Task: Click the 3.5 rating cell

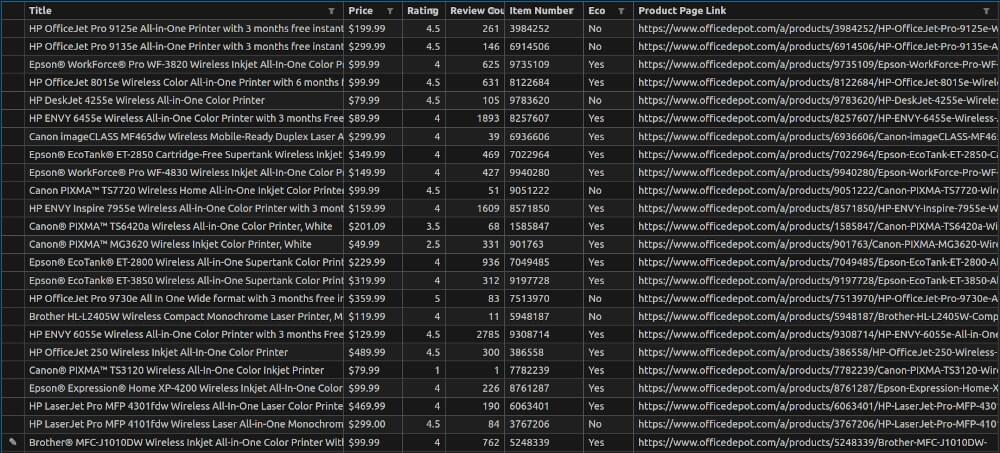Action: pyautogui.click(x=424, y=226)
